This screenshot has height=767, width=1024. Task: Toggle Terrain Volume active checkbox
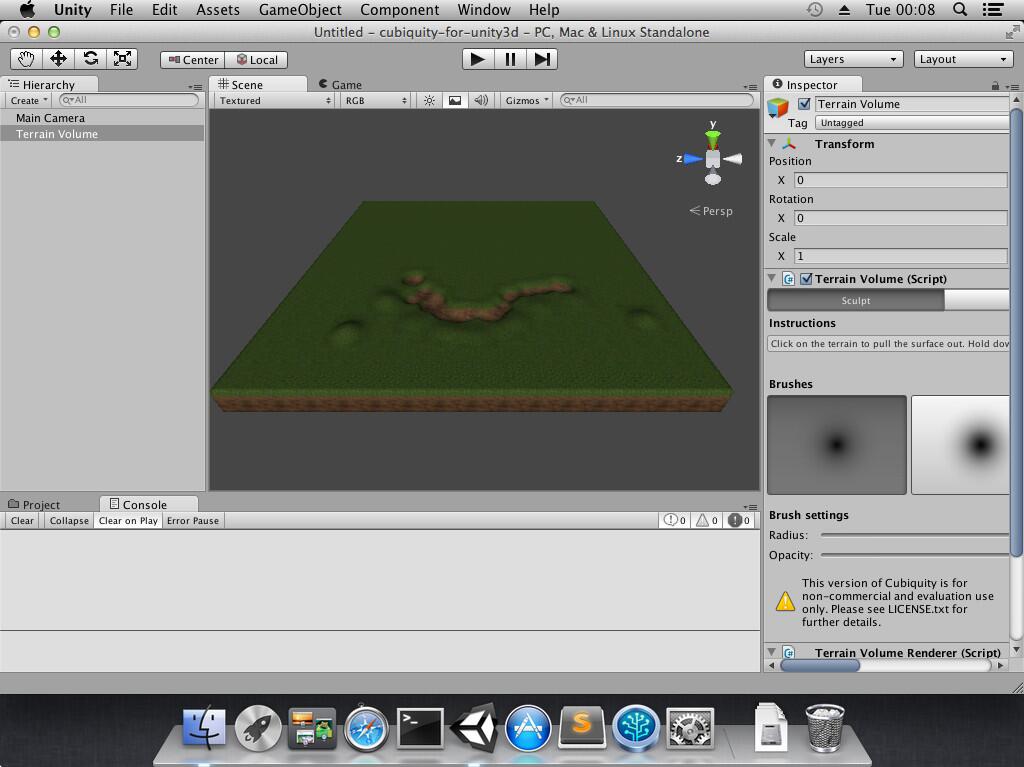pos(805,104)
